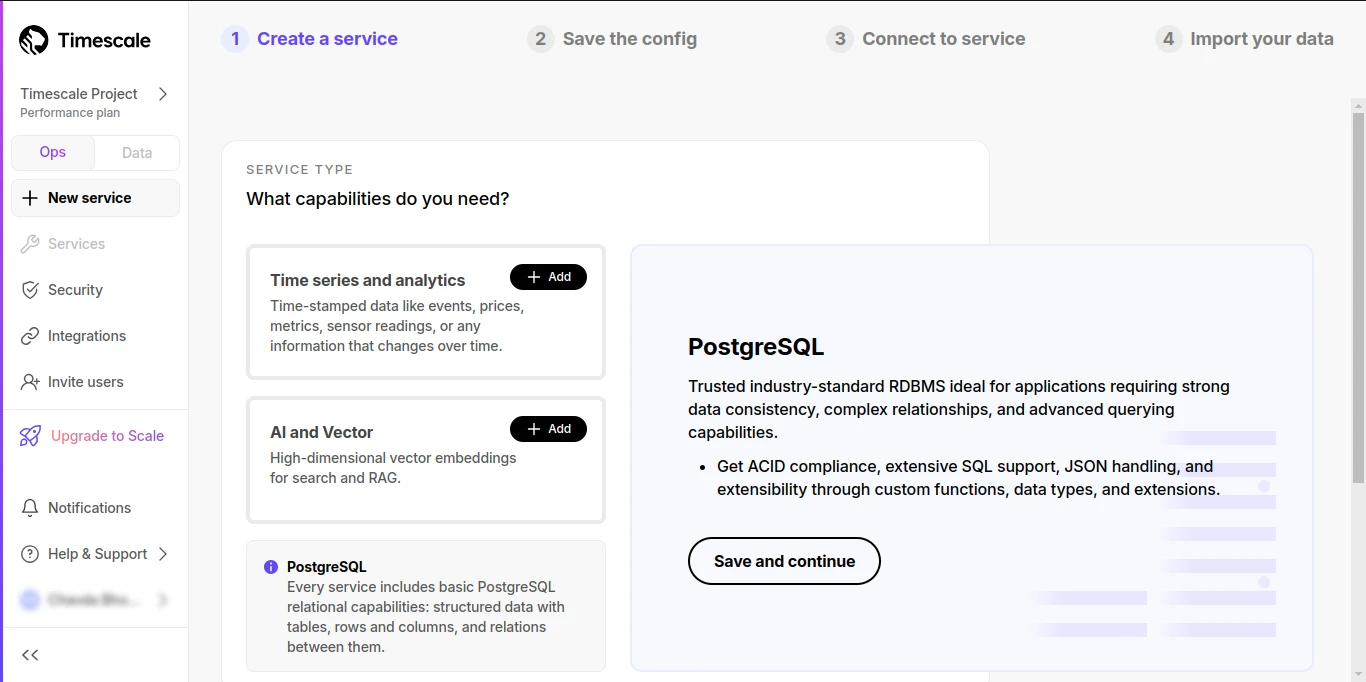Collapse the sidebar with double chevron
The height and width of the screenshot is (682, 1366).
click(30, 655)
